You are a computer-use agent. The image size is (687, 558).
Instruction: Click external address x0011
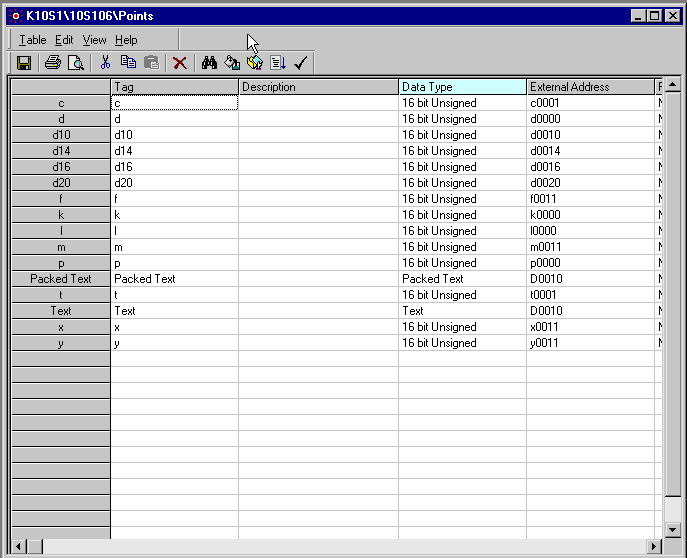[x=591, y=327]
